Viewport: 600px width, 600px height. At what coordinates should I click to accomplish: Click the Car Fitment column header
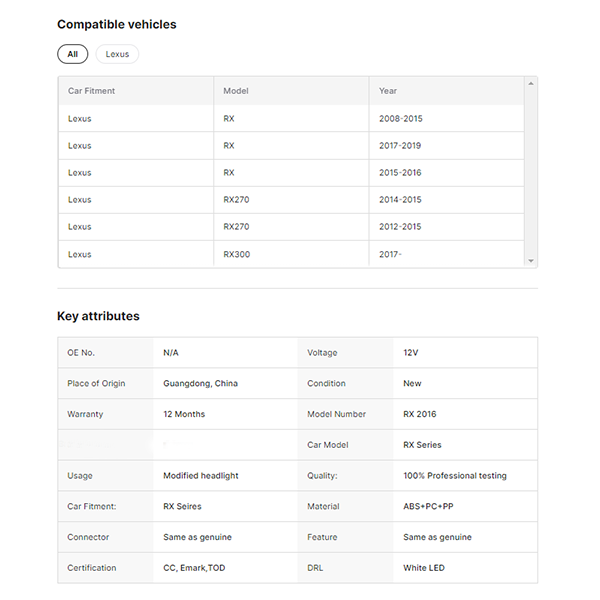click(x=91, y=91)
